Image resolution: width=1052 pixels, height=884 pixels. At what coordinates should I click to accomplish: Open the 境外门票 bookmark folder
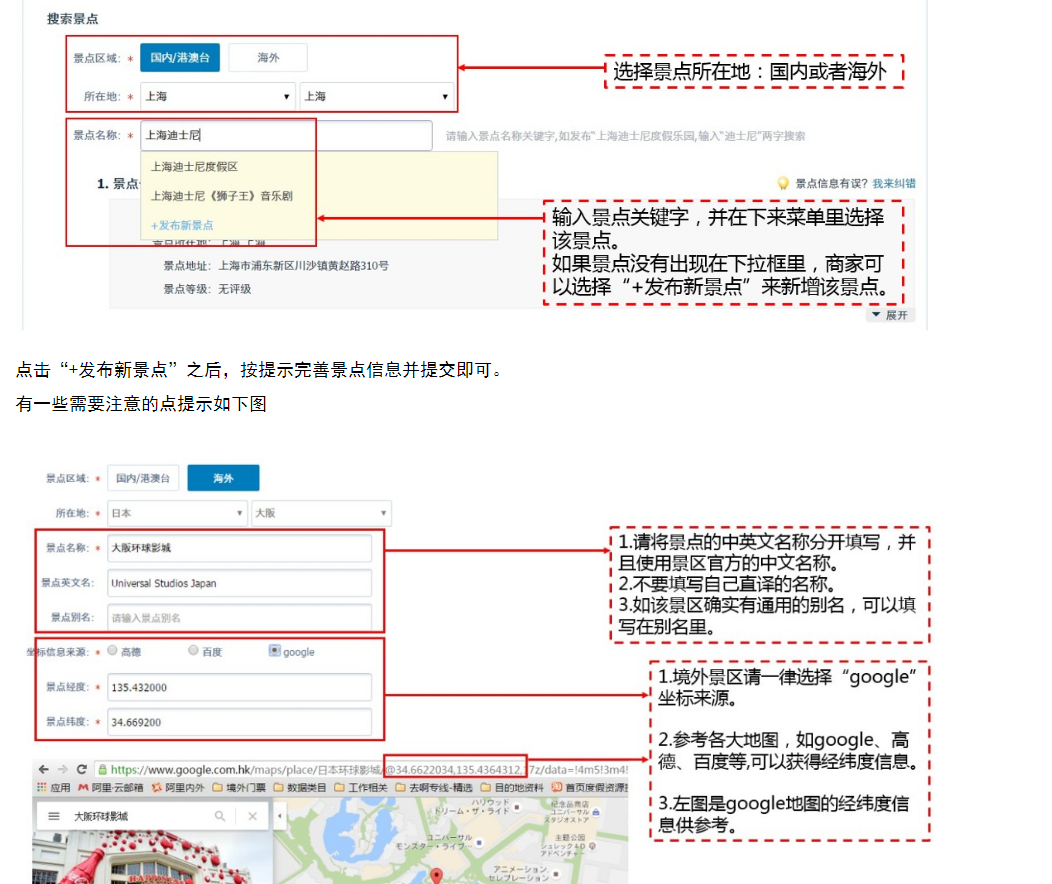(x=239, y=787)
